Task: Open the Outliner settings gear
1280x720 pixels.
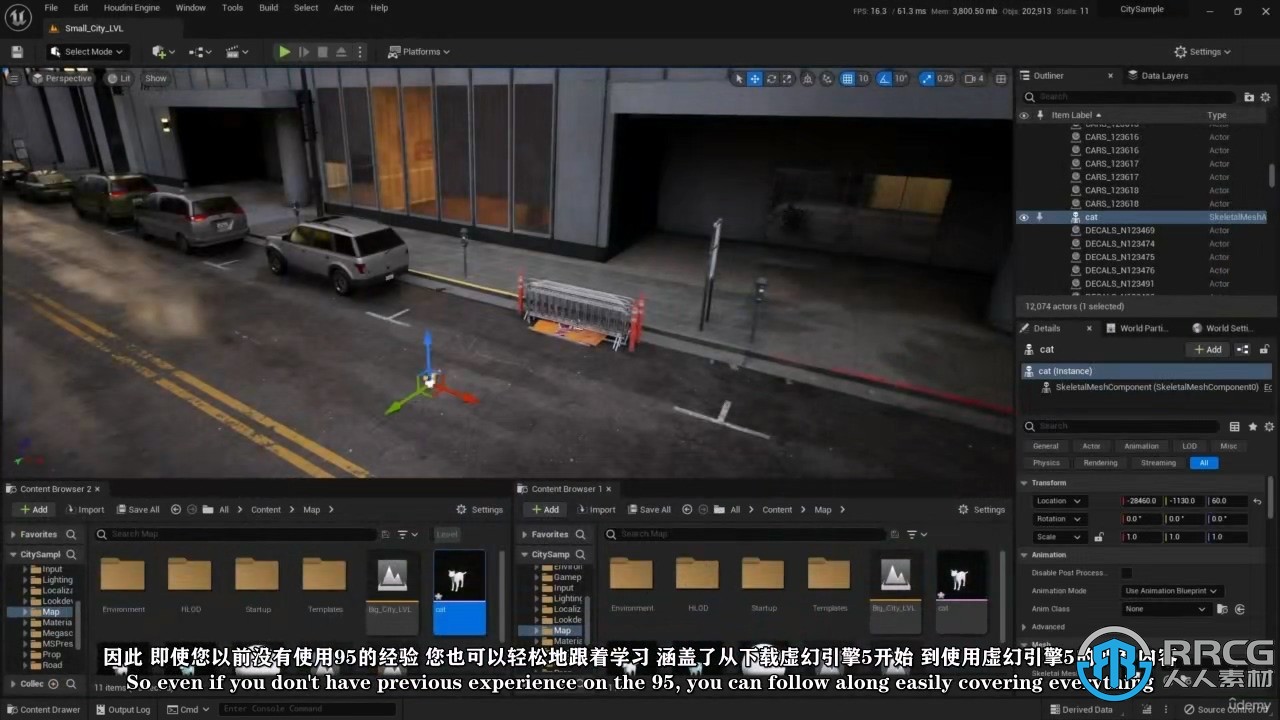Action: [x=1265, y=97]
